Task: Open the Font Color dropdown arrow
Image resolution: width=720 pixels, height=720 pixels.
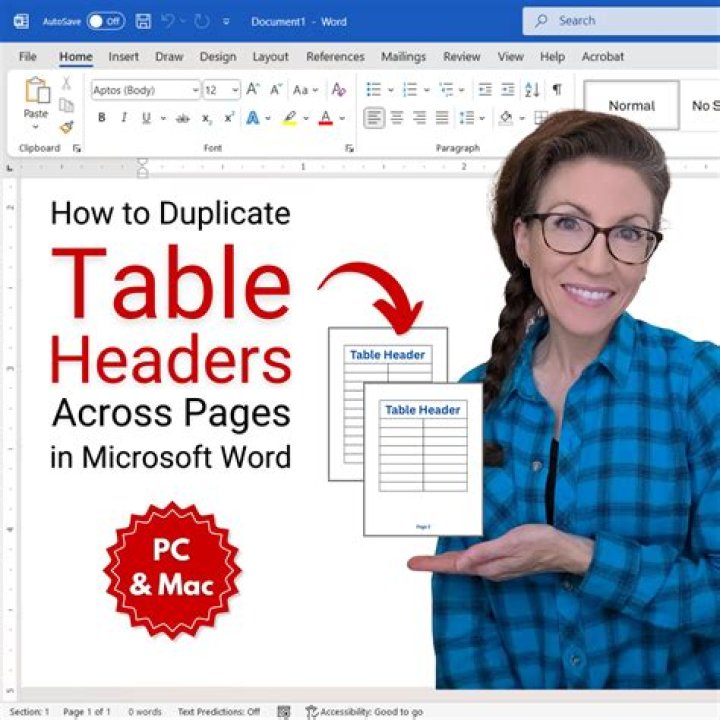Action: click(342, 118)
